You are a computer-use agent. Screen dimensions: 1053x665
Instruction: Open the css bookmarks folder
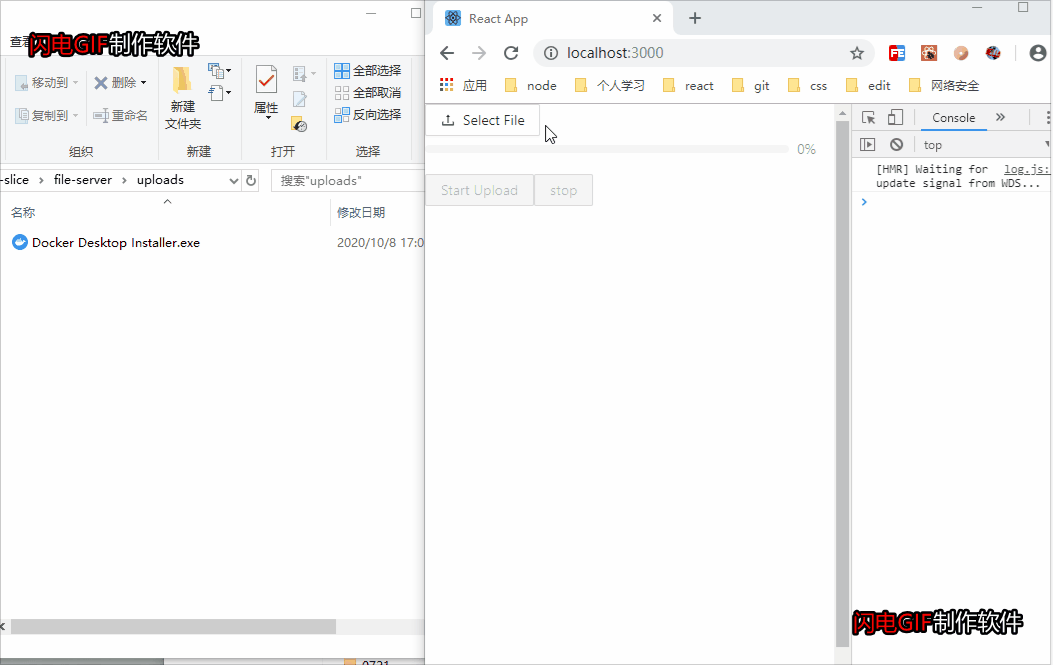click(808, 85)
